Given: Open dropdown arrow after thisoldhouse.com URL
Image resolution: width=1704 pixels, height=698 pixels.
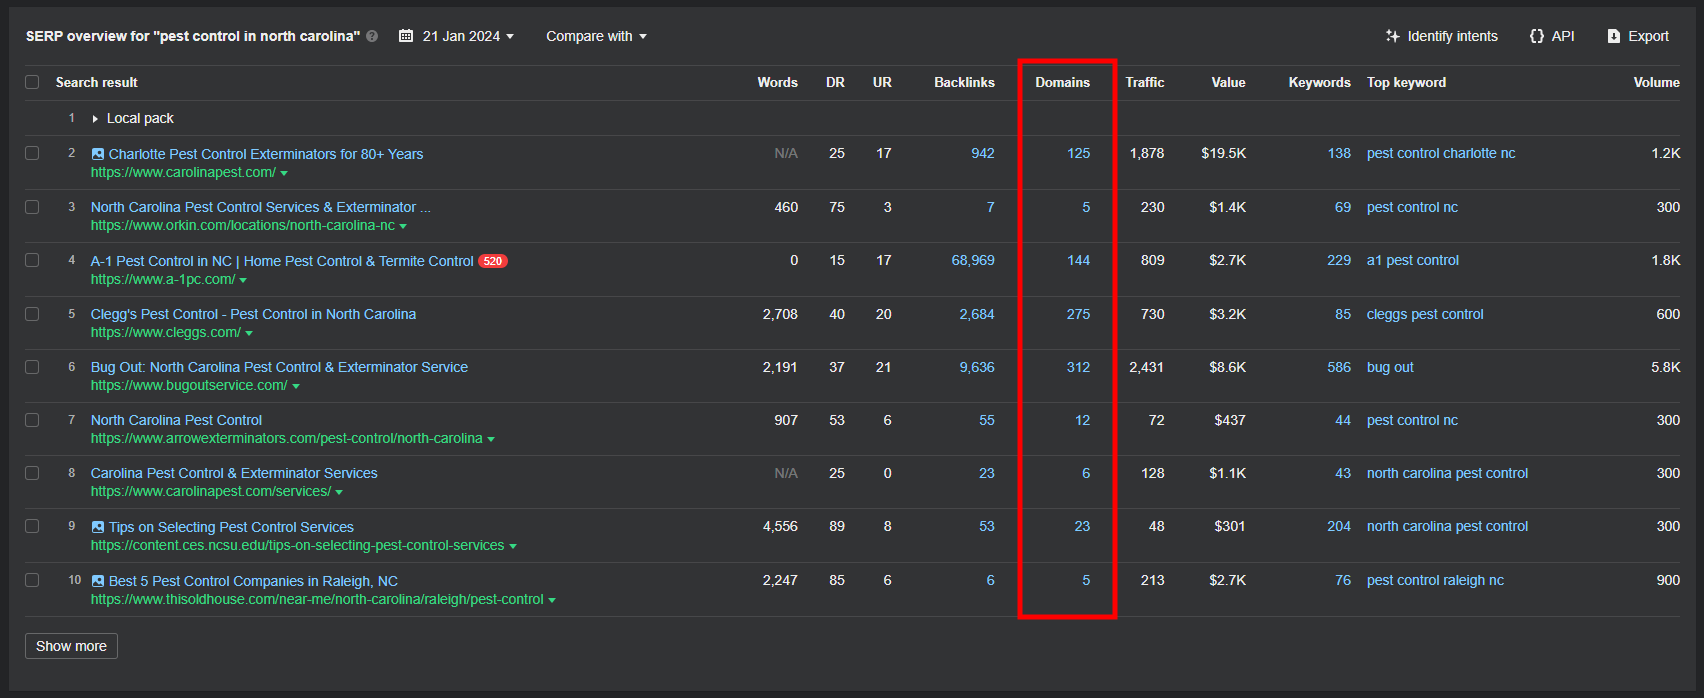Looking at the screenshot, I should tap(552, 601).
